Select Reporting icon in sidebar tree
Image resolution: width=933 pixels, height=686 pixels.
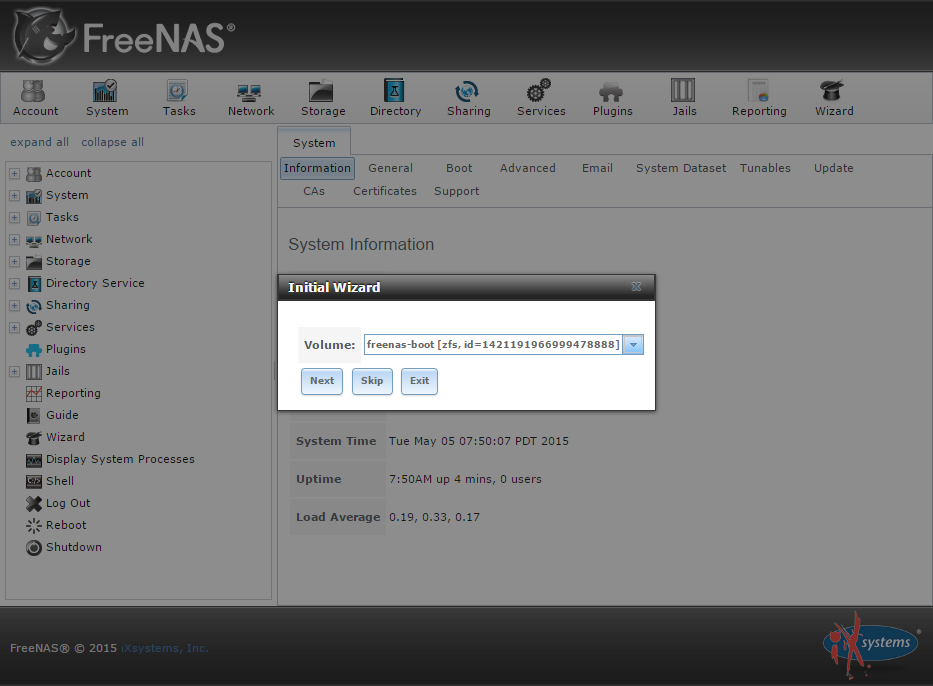(x=34, y=393)
